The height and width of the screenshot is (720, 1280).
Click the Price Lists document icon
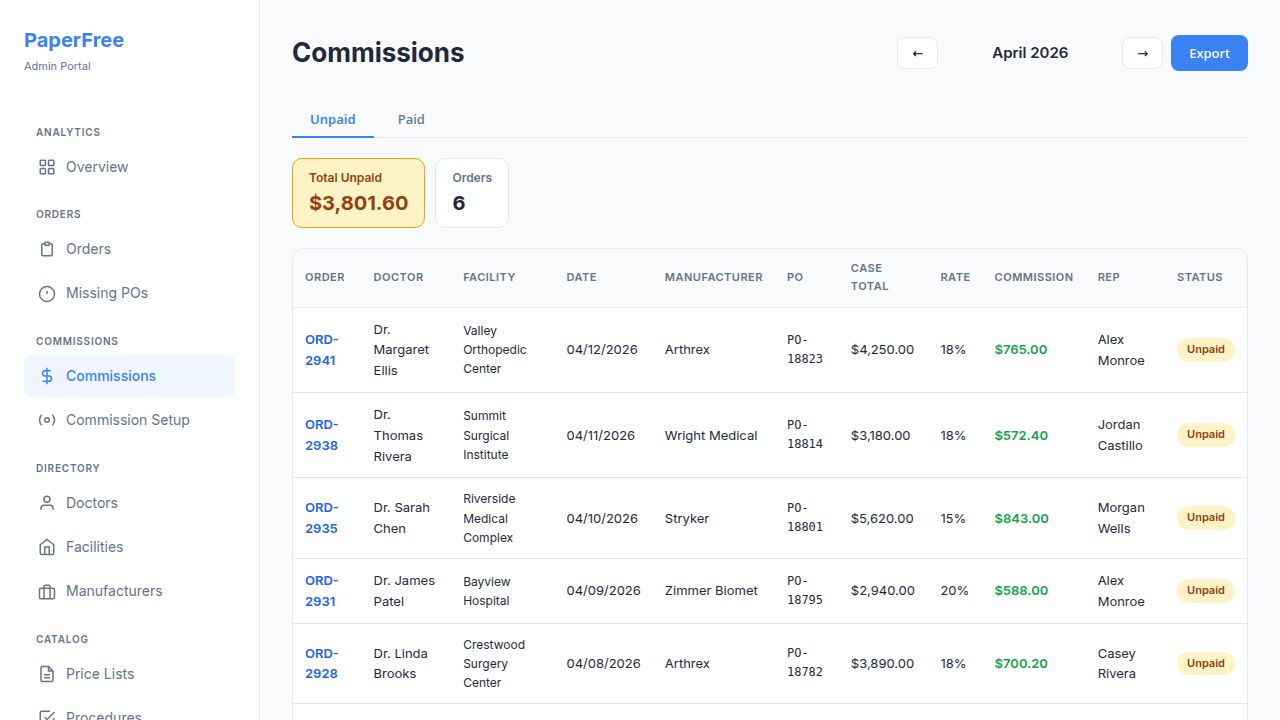pos(47,674)
